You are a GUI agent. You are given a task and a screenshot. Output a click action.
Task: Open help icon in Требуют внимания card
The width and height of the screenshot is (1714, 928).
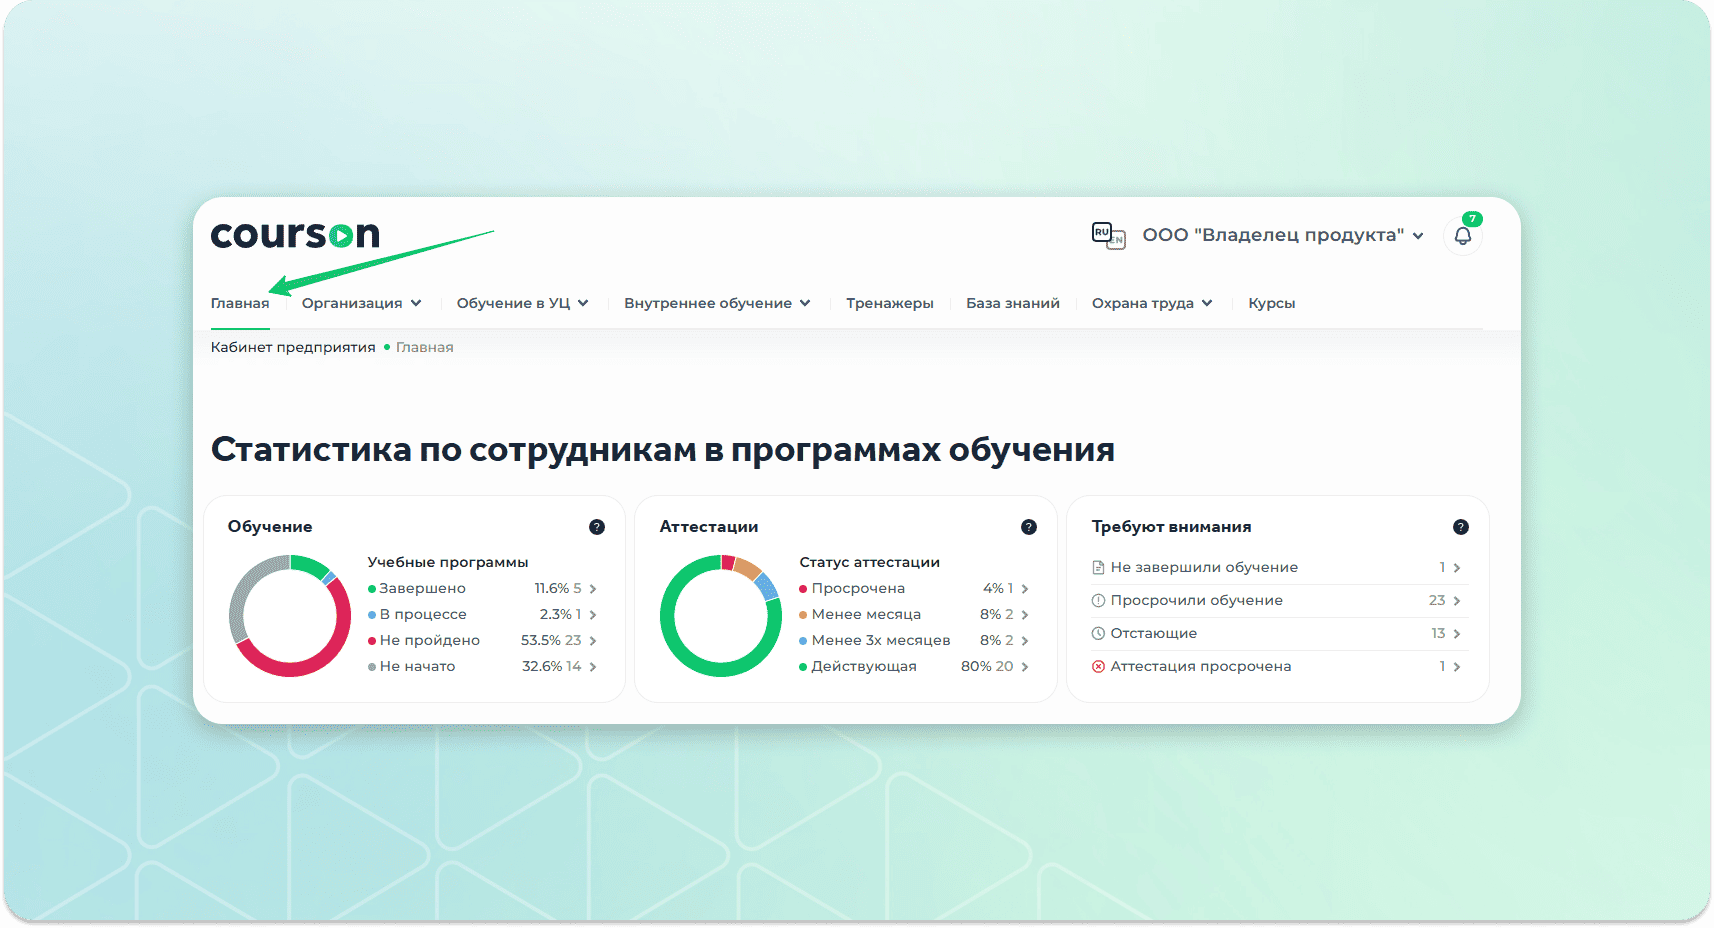[x=1460, y=527]
